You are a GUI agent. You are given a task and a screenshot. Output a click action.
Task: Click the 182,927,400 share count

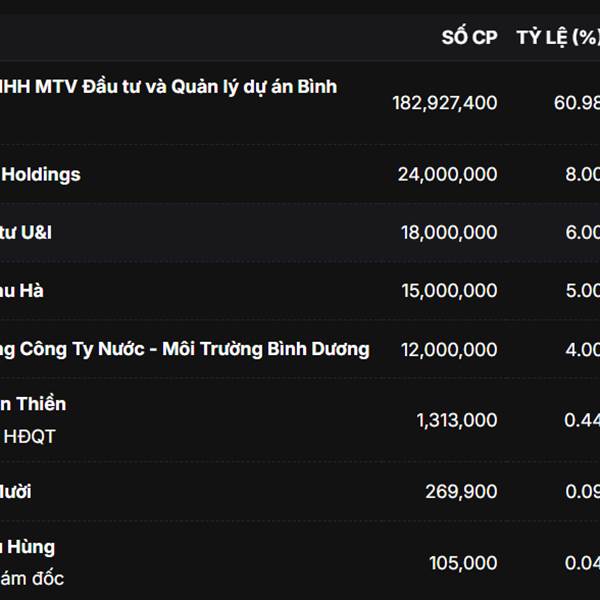[444, 103]
